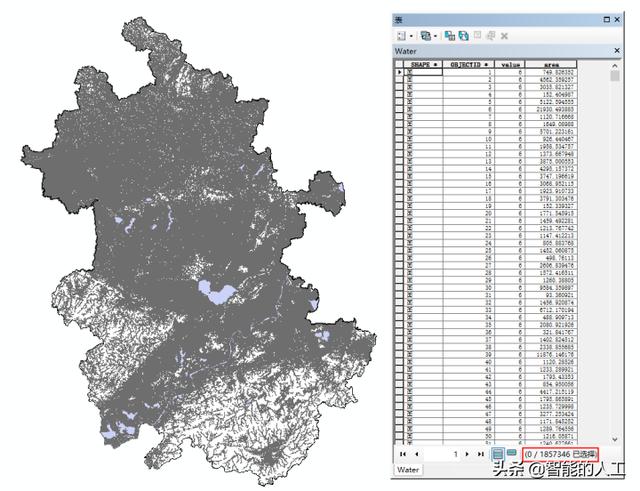
Task: Click the Related Tables icon
Action: pos(425,35)
